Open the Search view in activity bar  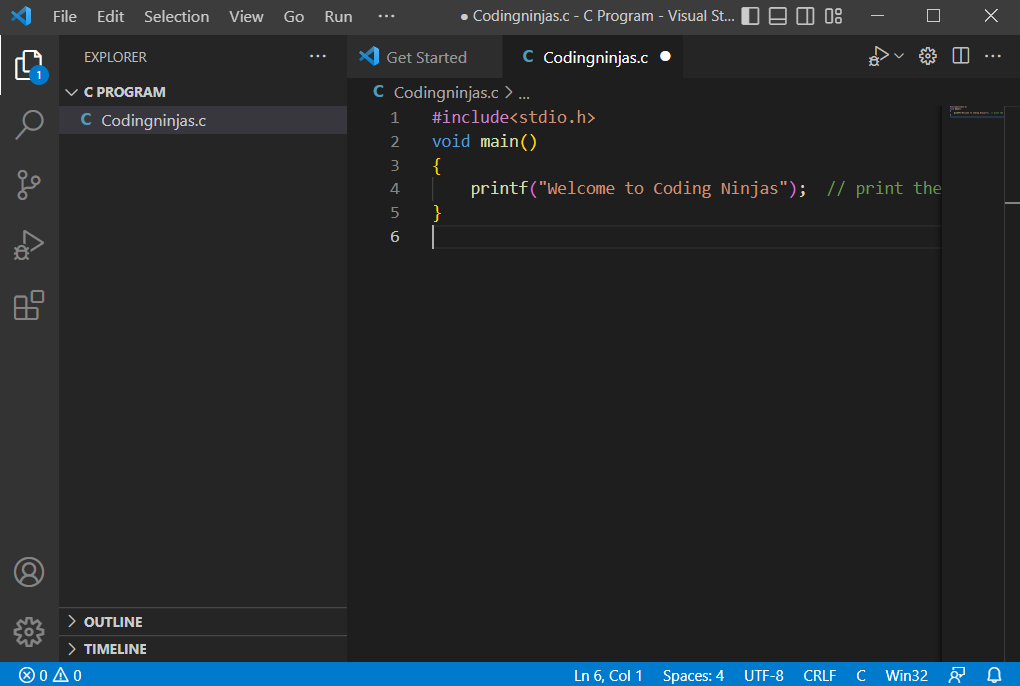pos(29,125)
